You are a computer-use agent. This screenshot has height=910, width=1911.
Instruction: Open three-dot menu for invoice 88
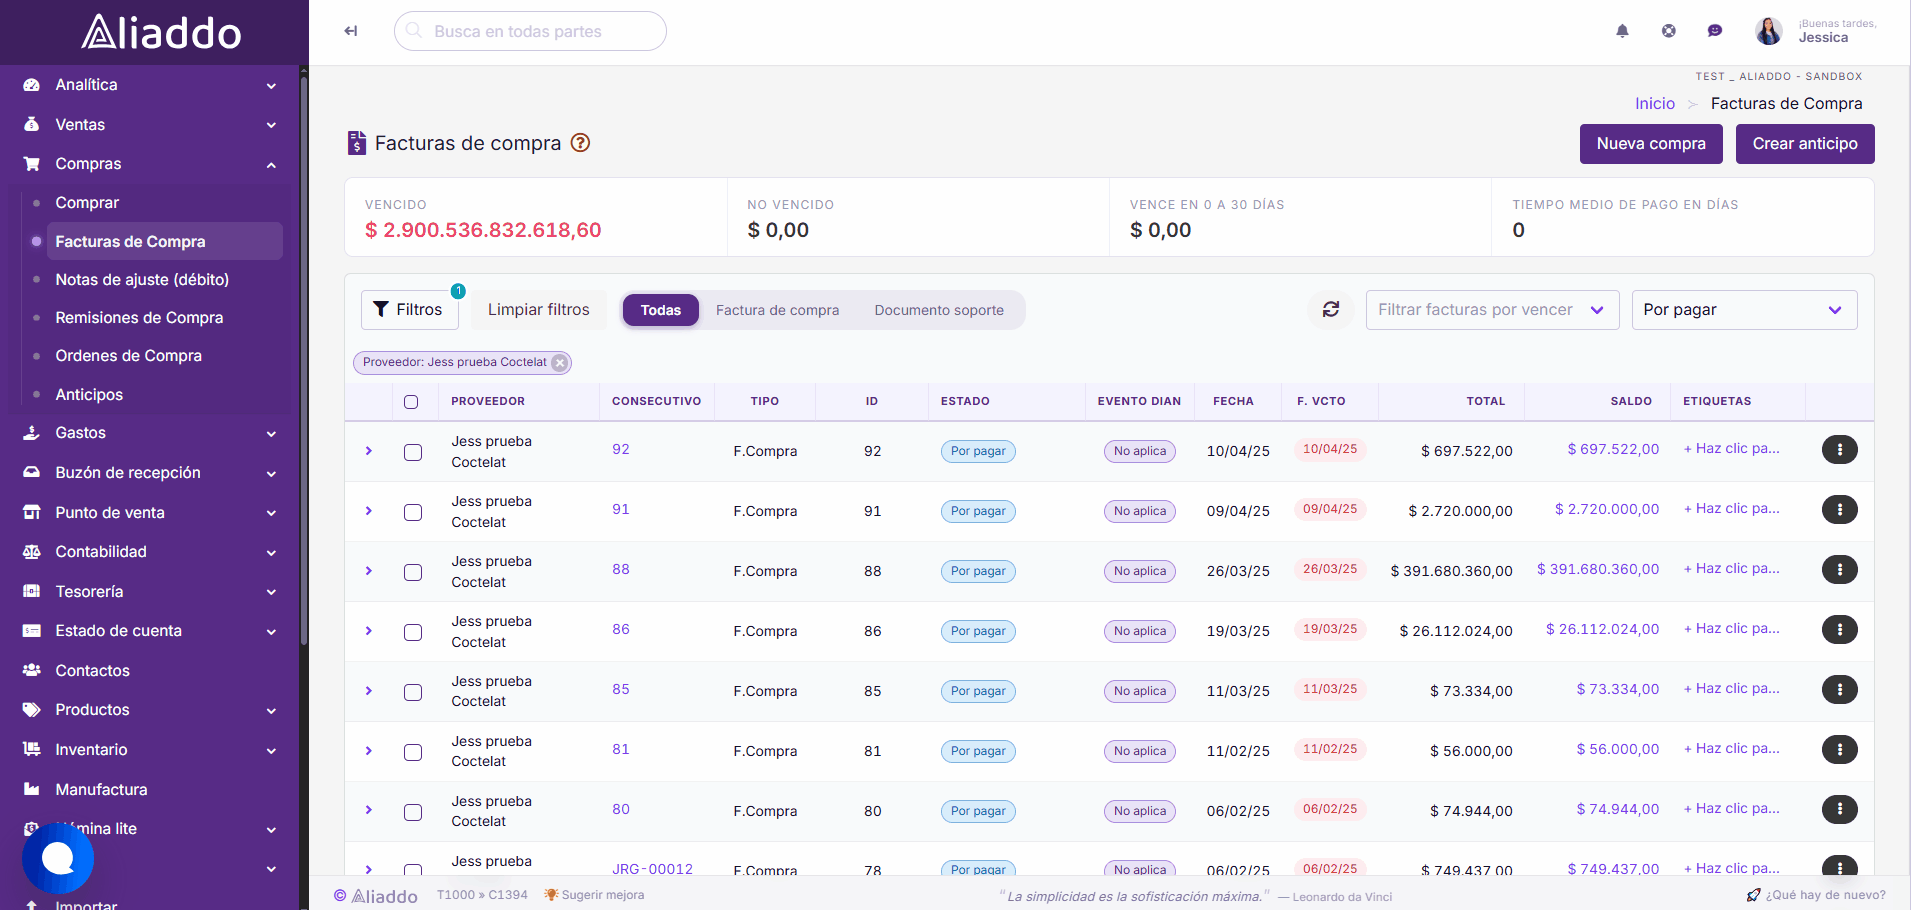point(1839,570)
